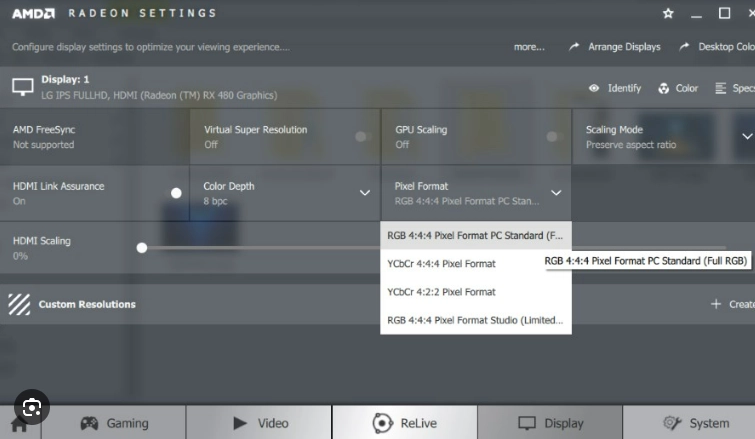755x439 pixels.
Task: Click the Display tab monitor icon
Action: [527, 423]
